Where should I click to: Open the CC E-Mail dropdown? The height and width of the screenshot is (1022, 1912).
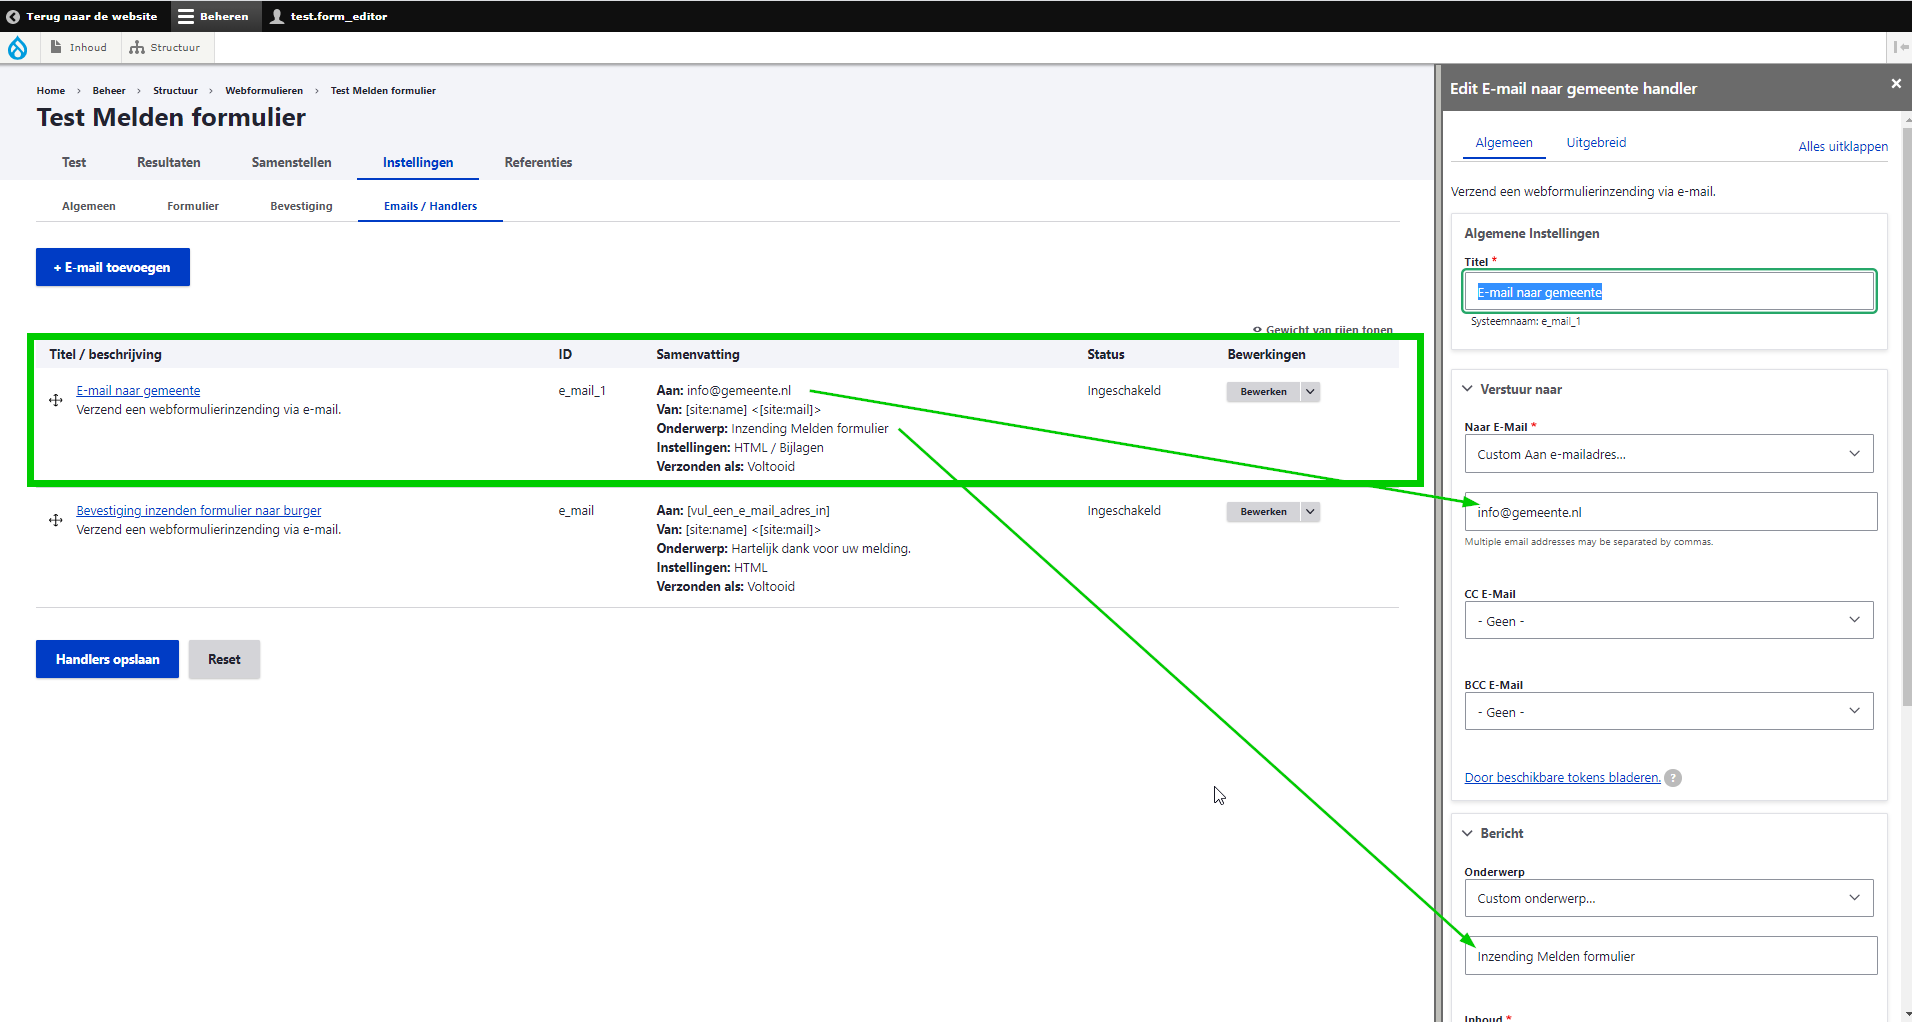(1668, 621)
